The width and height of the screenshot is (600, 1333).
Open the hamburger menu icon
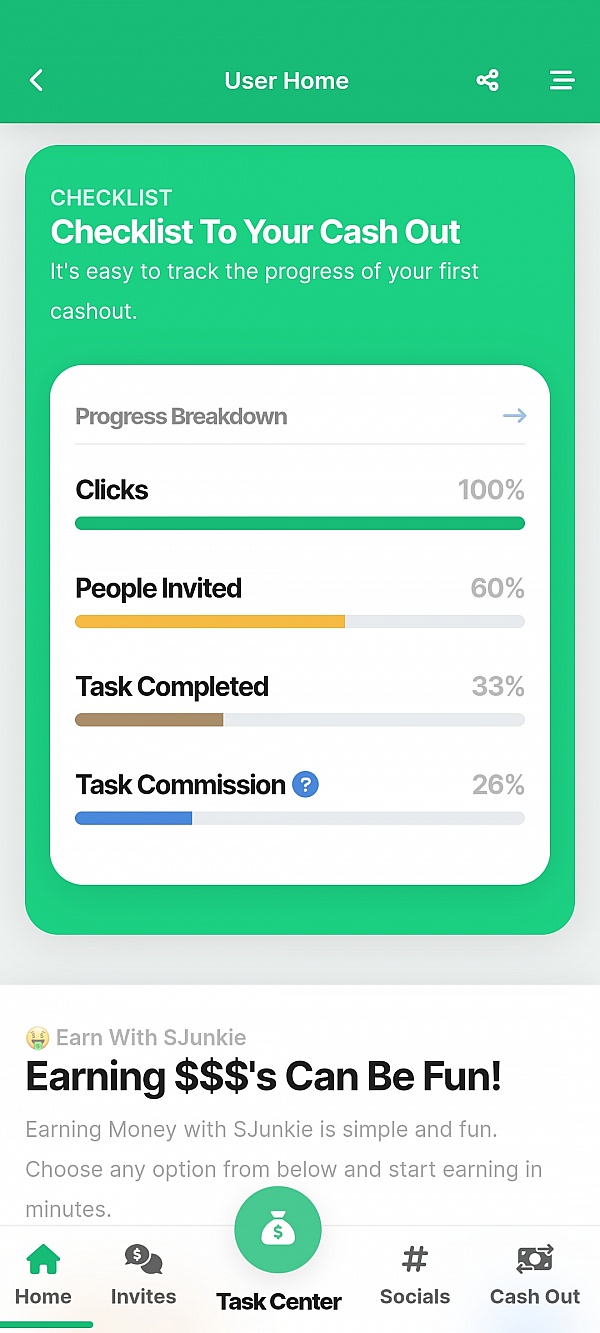[x=562, y=81]
